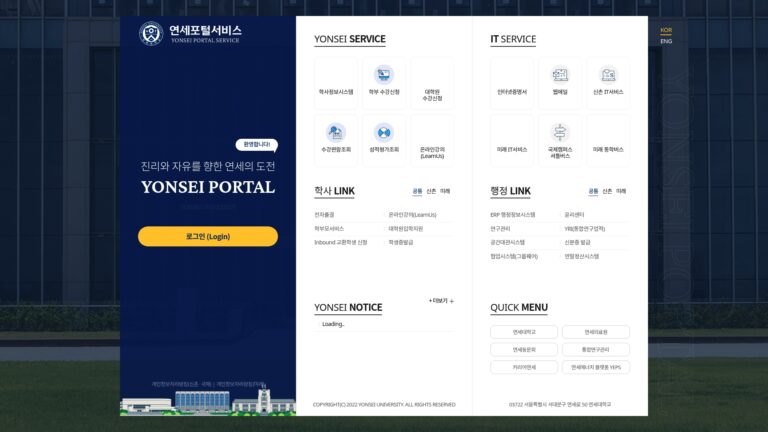Click the 연세대학교 quick menu button
Viewport: 768px width, 432px height.
pos(524,332)
